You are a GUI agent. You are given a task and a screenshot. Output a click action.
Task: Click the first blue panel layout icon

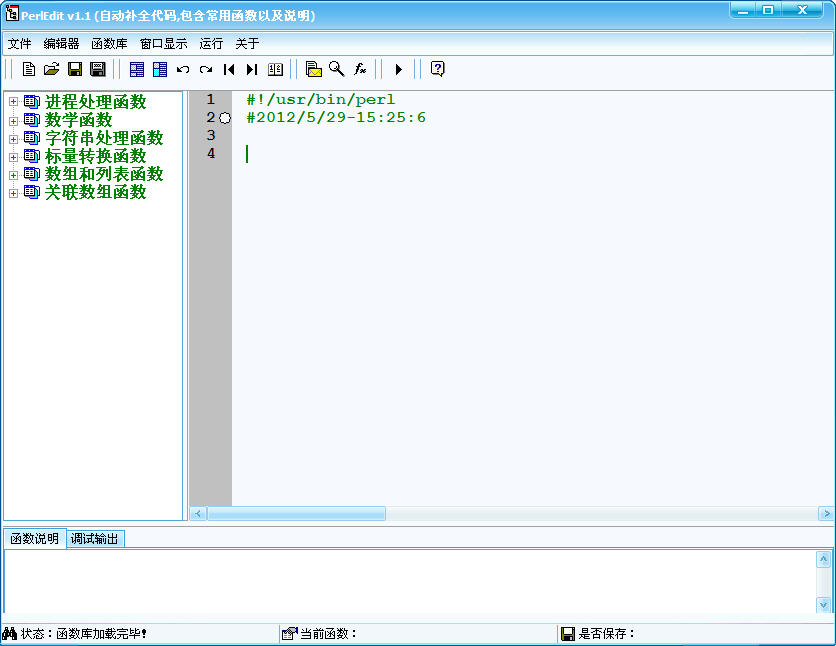click(137, 69)
